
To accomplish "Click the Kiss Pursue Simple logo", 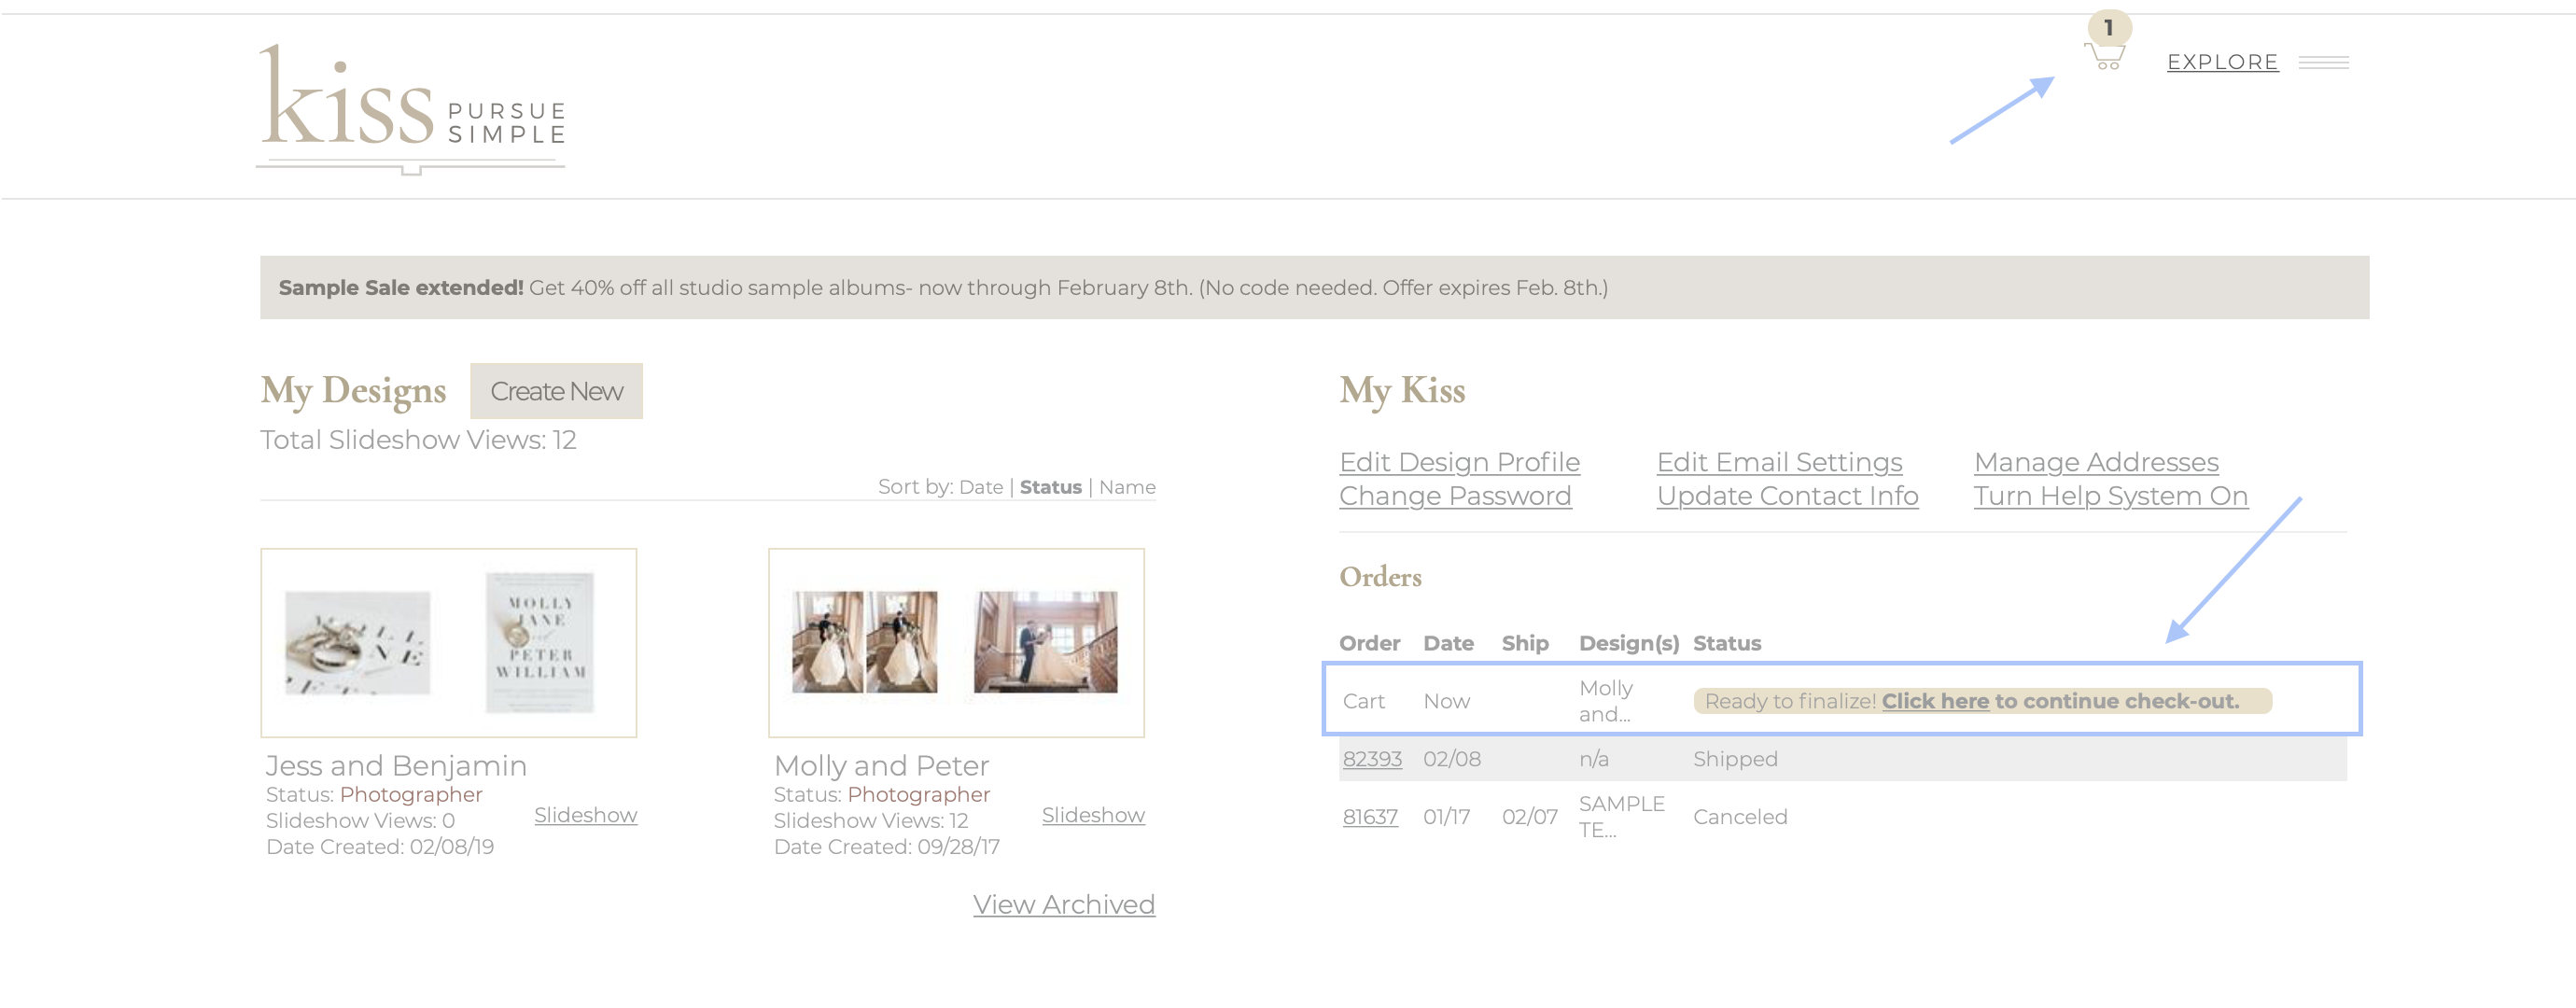I will (x=411, y=108).
